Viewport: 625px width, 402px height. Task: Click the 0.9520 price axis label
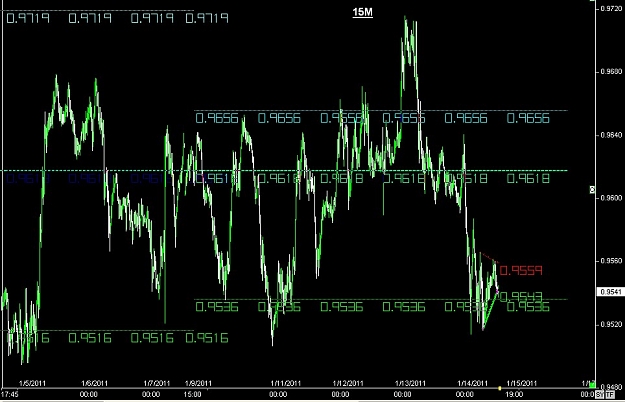(612, 324)
